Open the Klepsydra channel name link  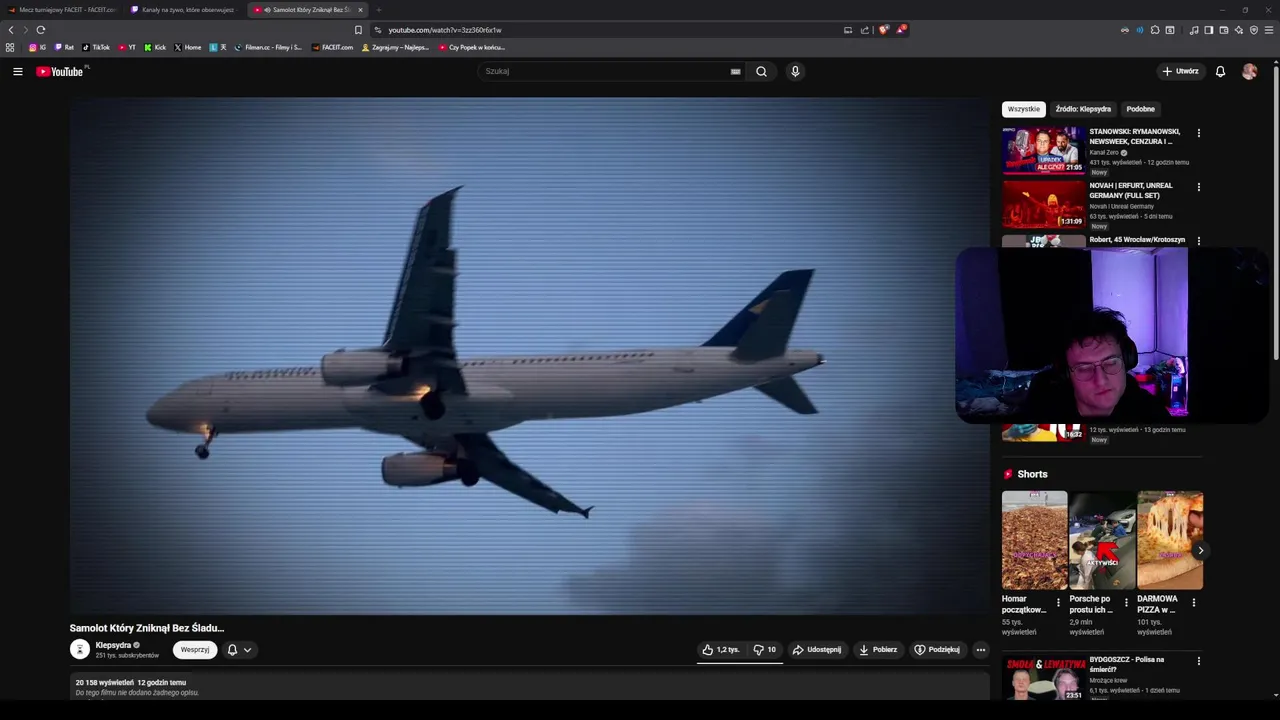[113, 645]
